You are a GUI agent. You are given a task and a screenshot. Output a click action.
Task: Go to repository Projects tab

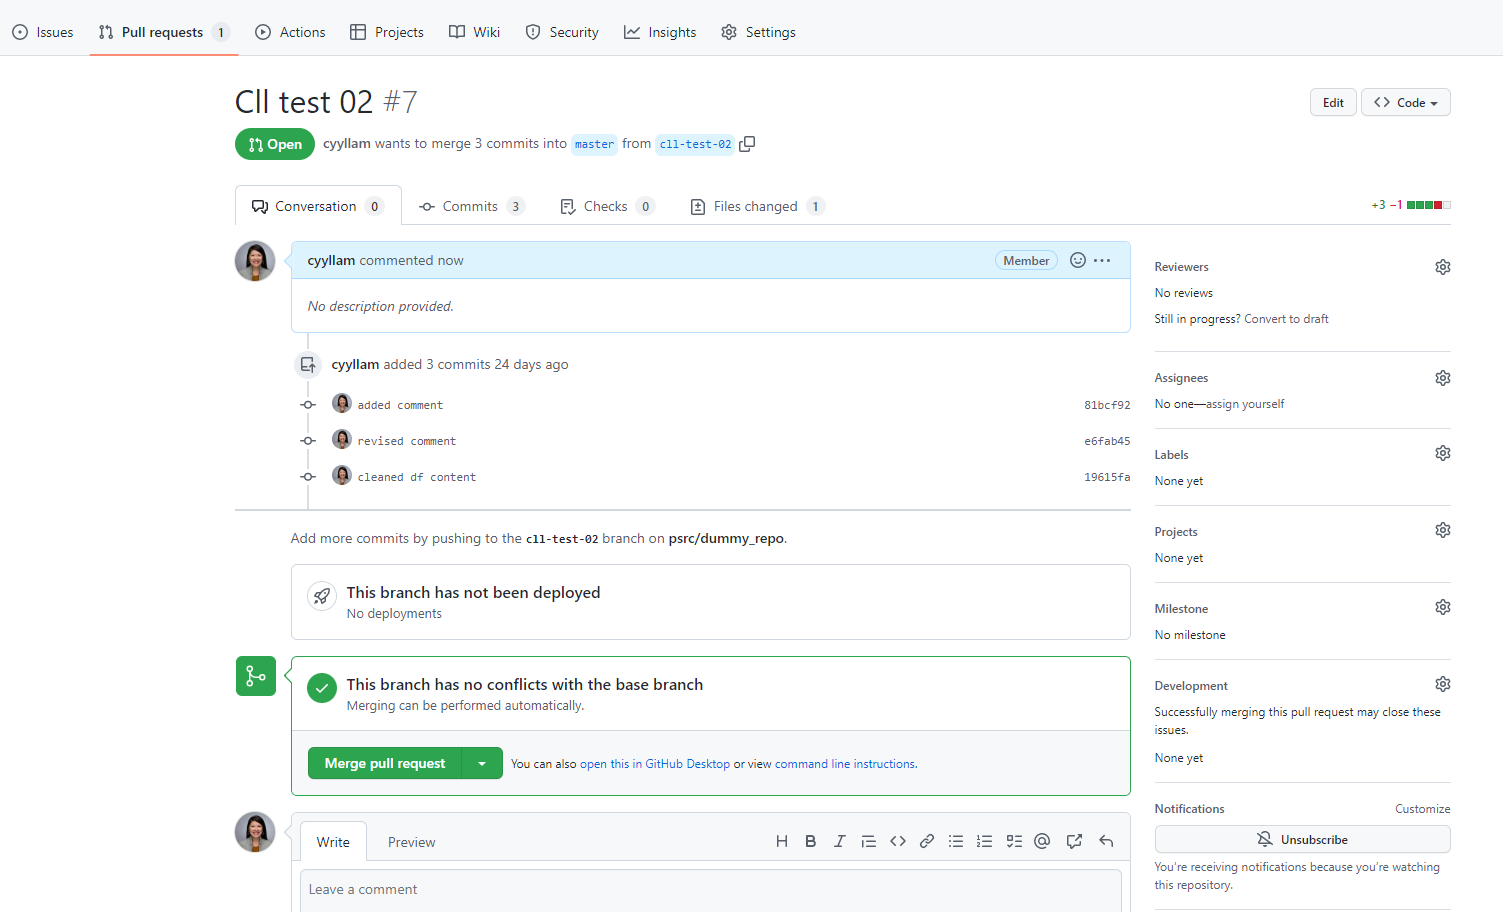pos(387,32)
